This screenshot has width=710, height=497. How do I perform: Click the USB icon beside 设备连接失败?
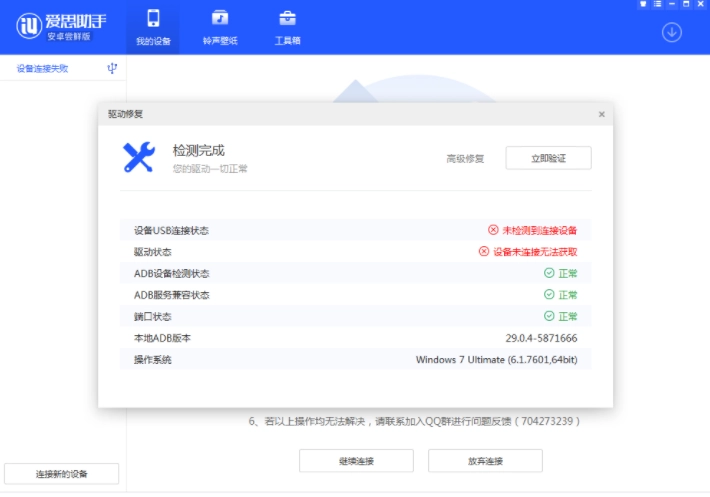click(x=112, y=69)
